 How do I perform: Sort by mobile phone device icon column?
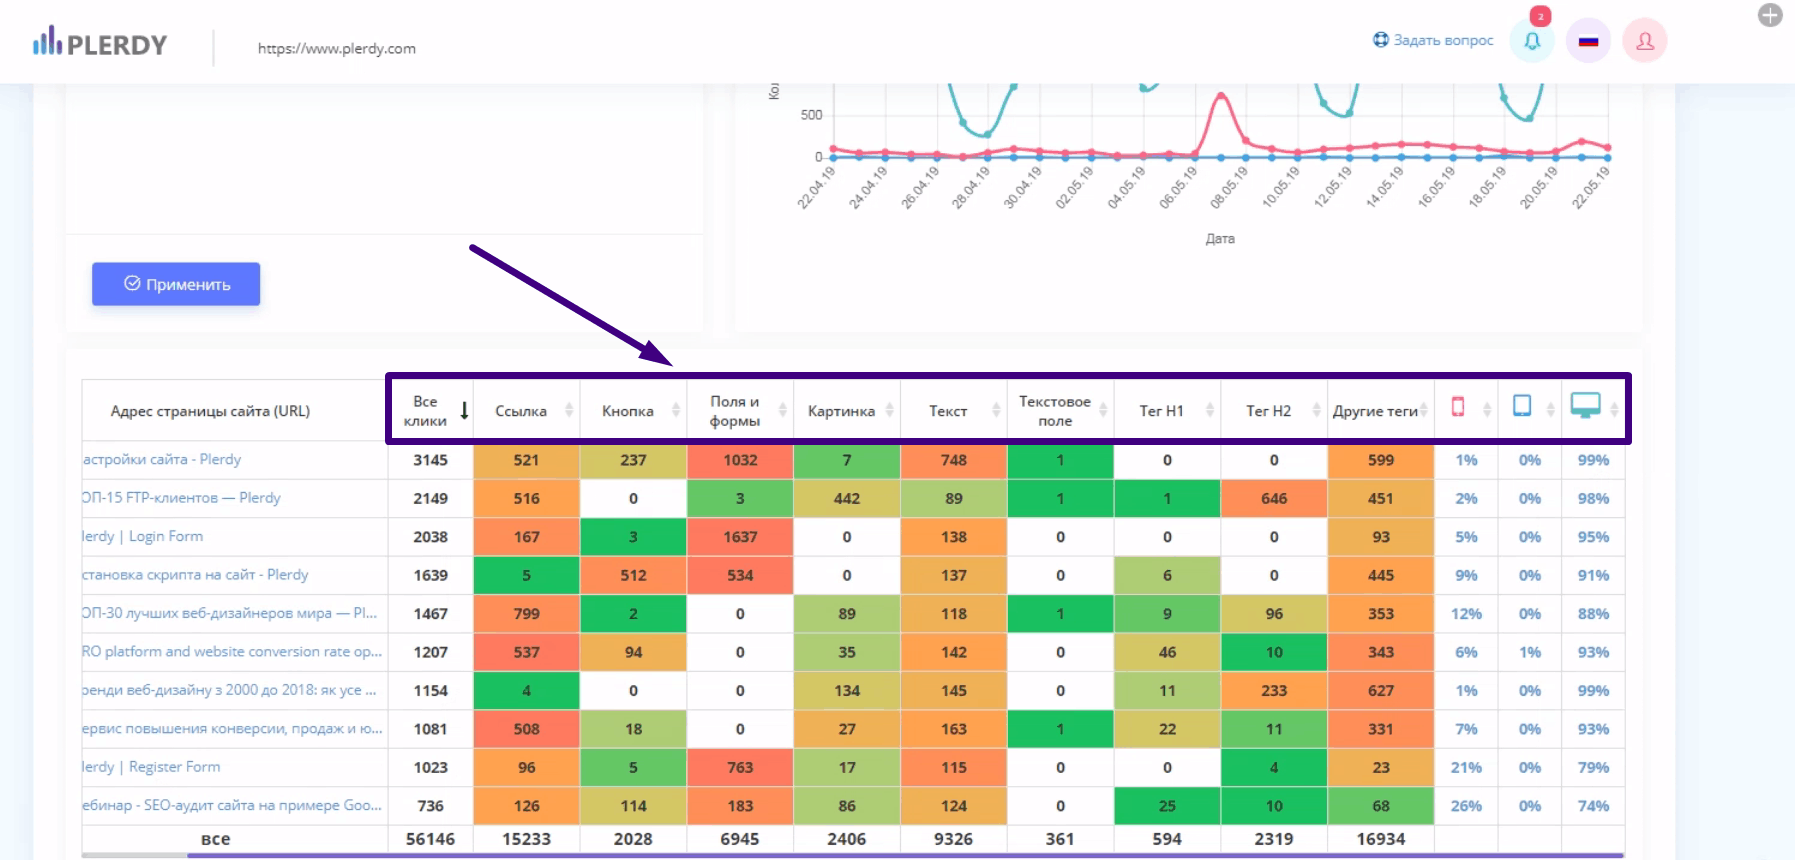point(1458,407)
